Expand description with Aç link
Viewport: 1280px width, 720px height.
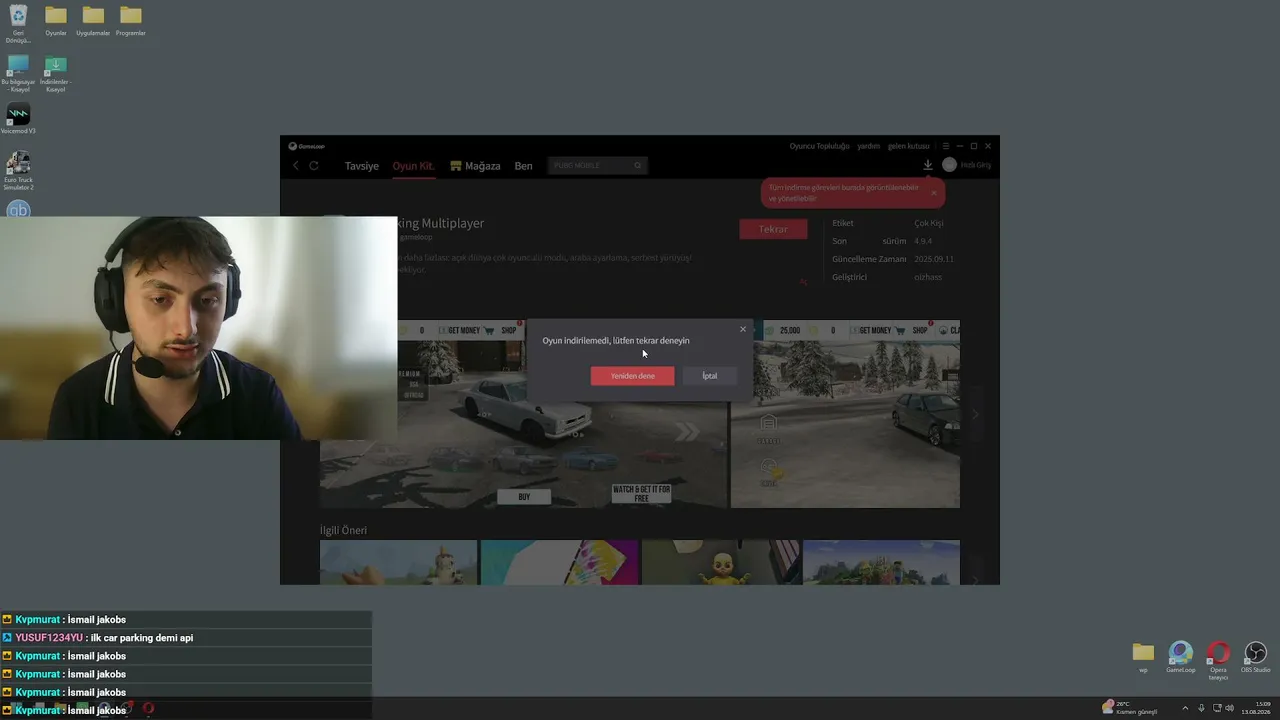click(x=803, y=282)
